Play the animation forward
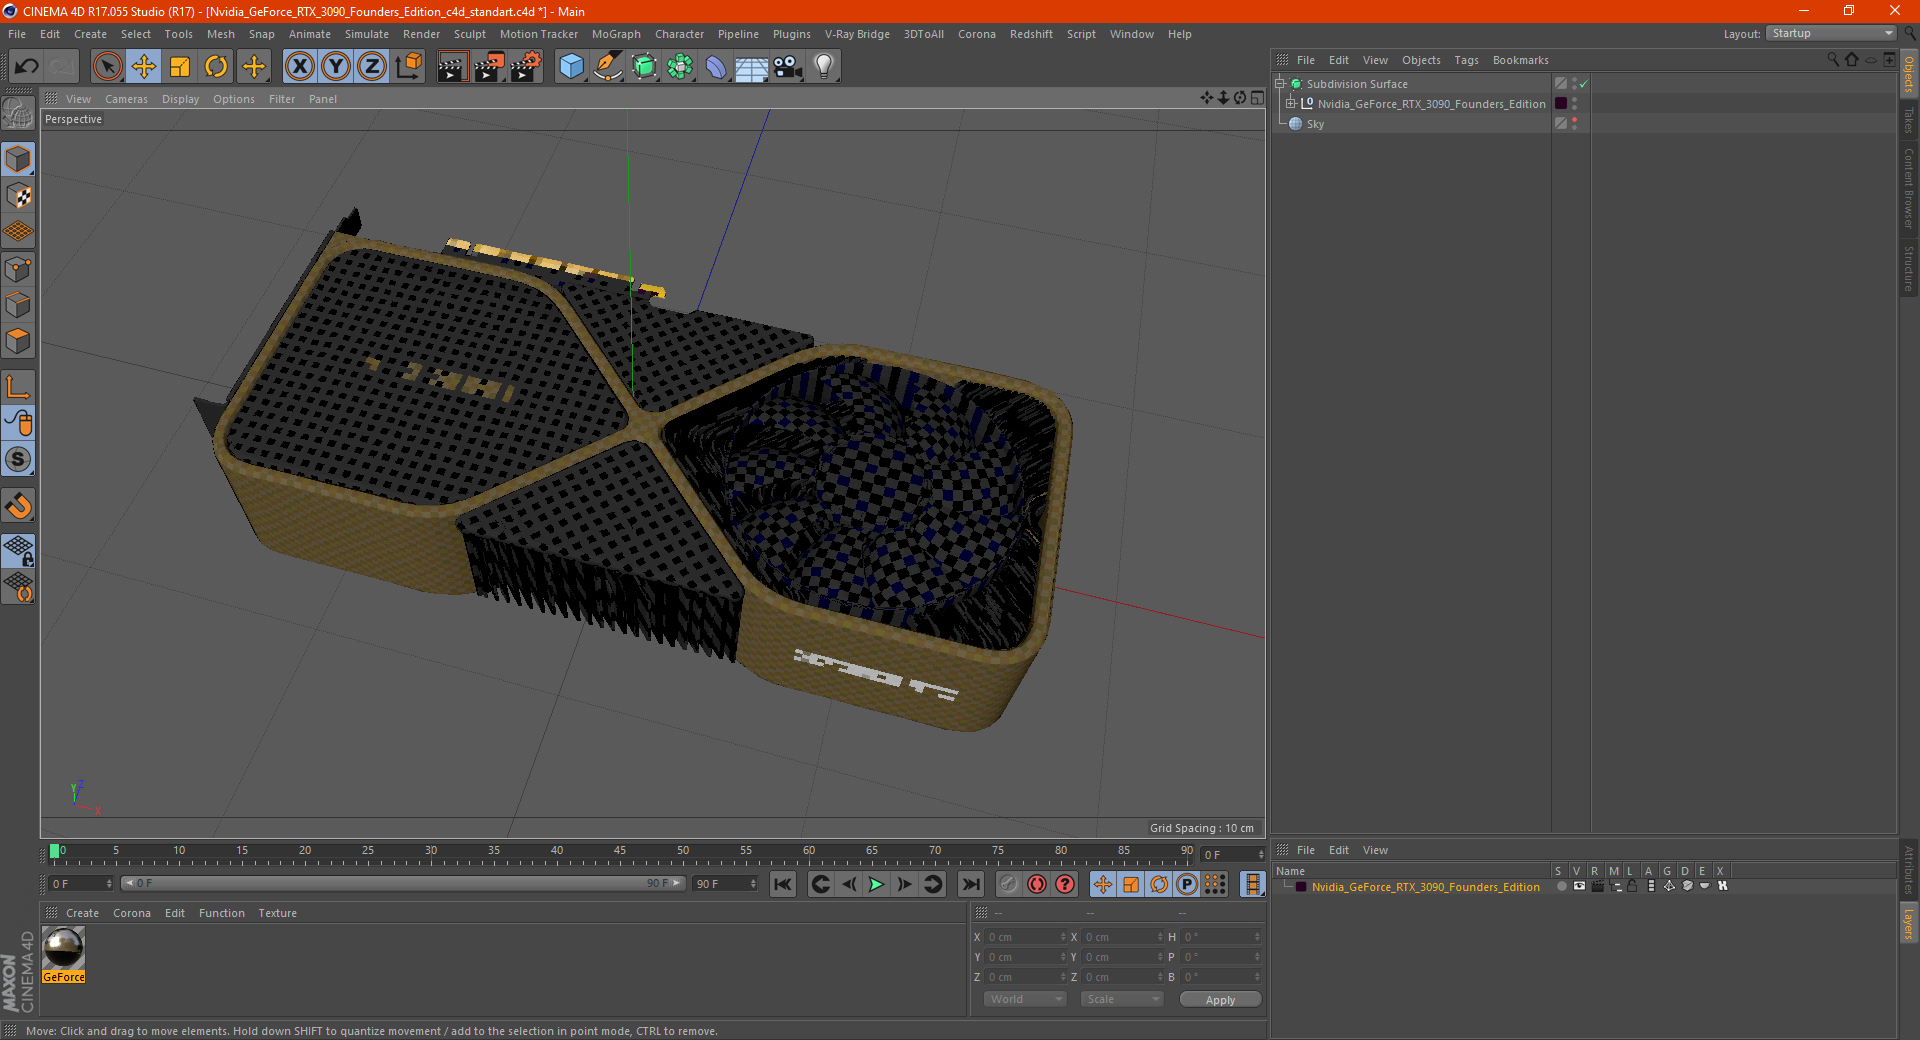 click(x=876, y=884)
